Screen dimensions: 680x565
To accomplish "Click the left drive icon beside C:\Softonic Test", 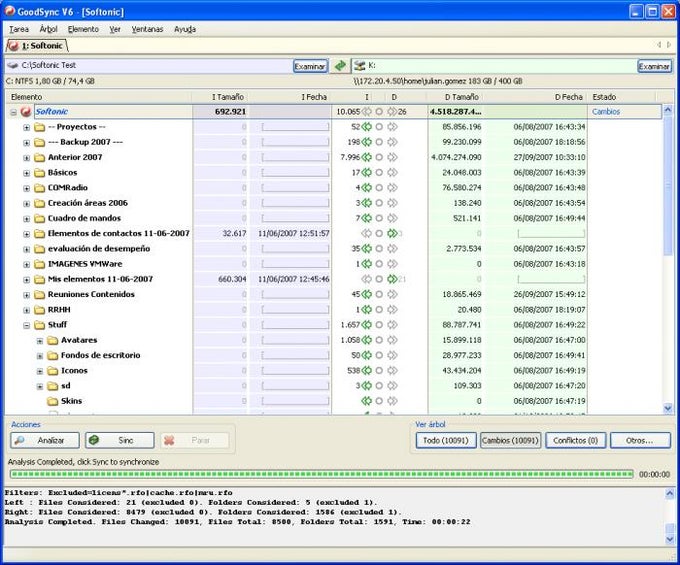I will (x=13, y=65).
